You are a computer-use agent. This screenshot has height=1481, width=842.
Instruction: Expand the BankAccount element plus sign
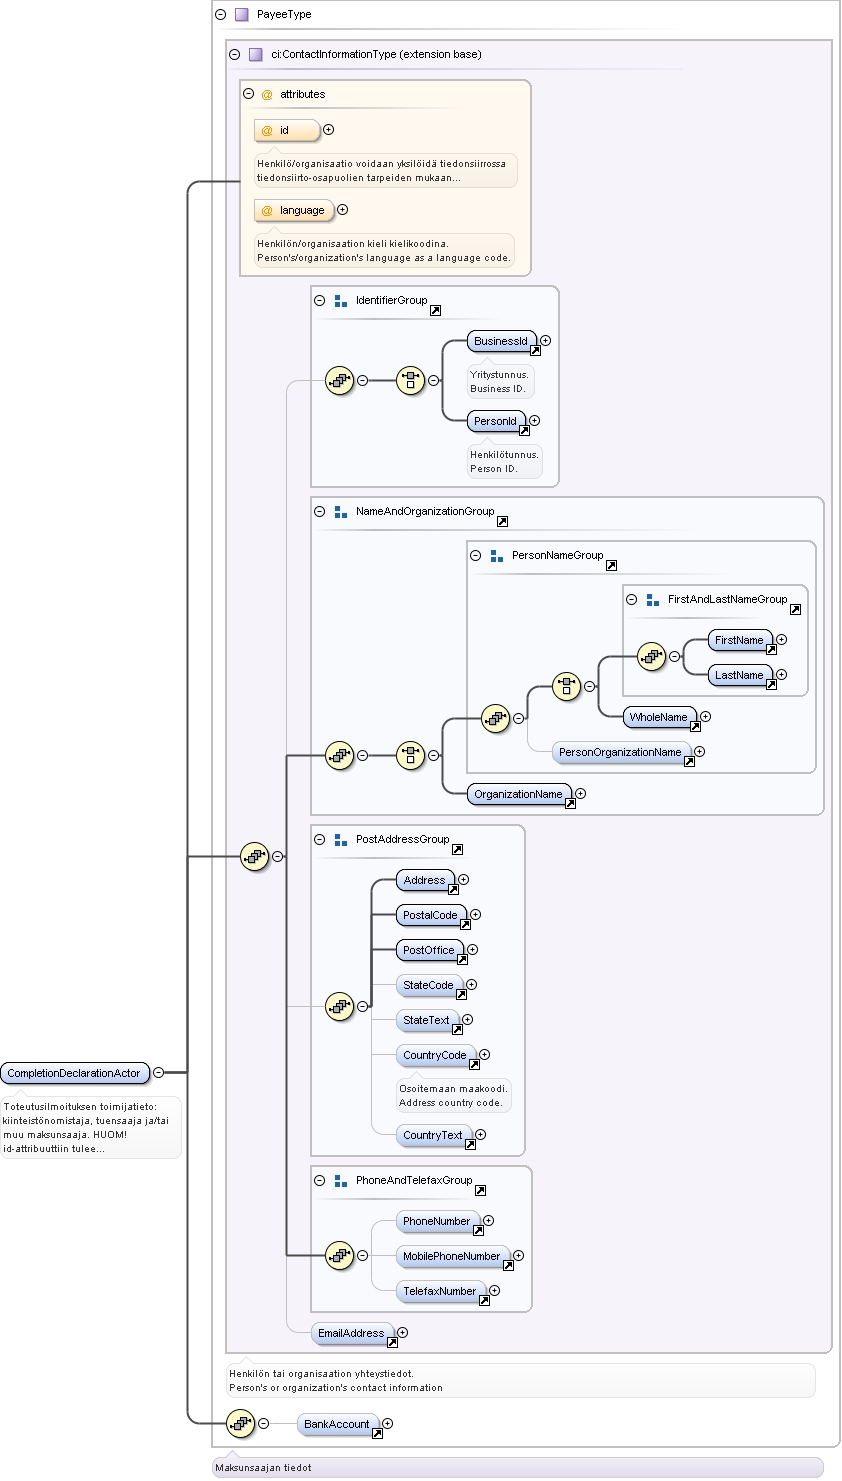[x=388, y=1424]
